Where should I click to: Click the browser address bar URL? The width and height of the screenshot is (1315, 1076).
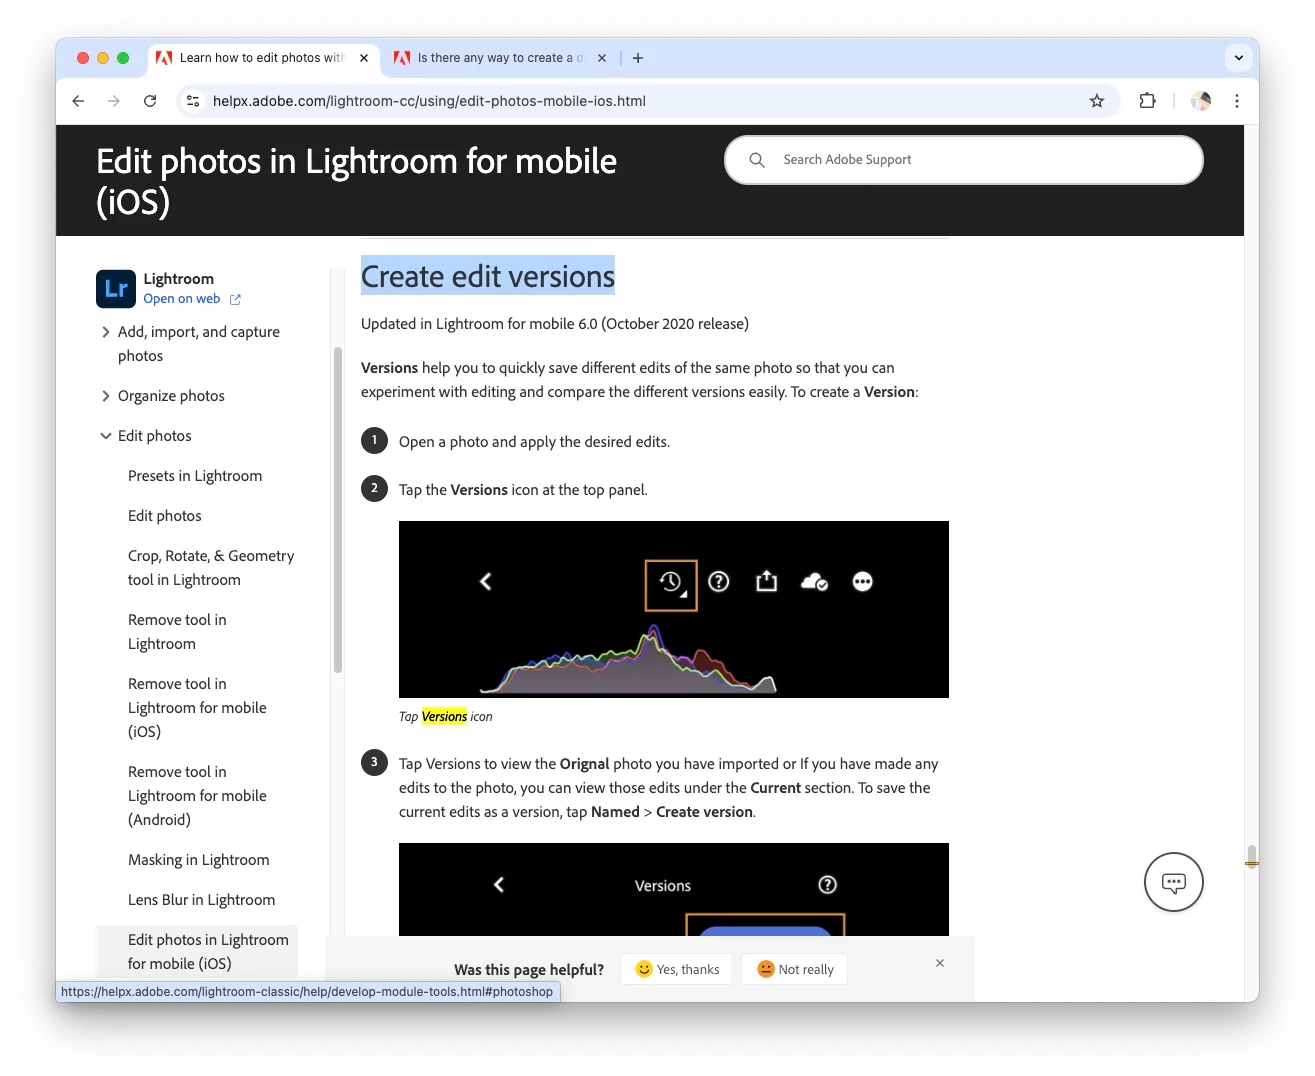(429, 101)
